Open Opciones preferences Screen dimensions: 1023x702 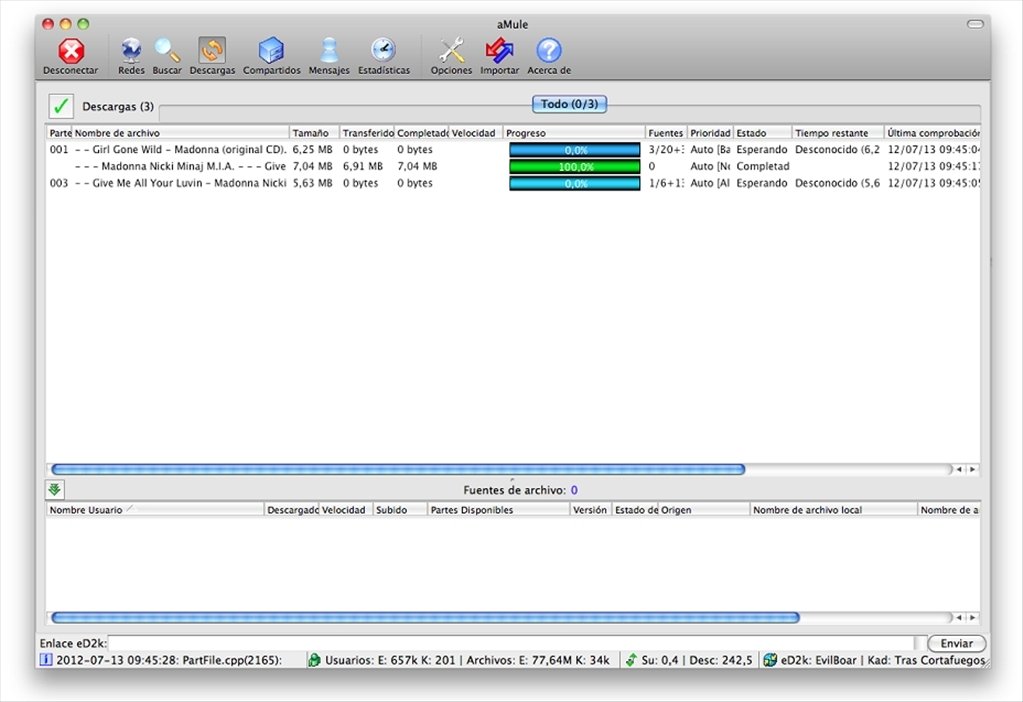click(451, 57)
